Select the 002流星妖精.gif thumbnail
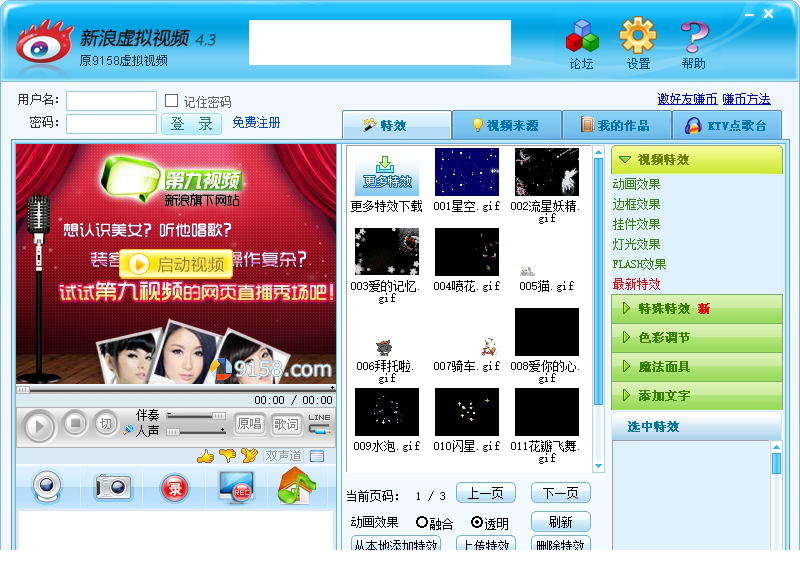 tap(547, 172)
